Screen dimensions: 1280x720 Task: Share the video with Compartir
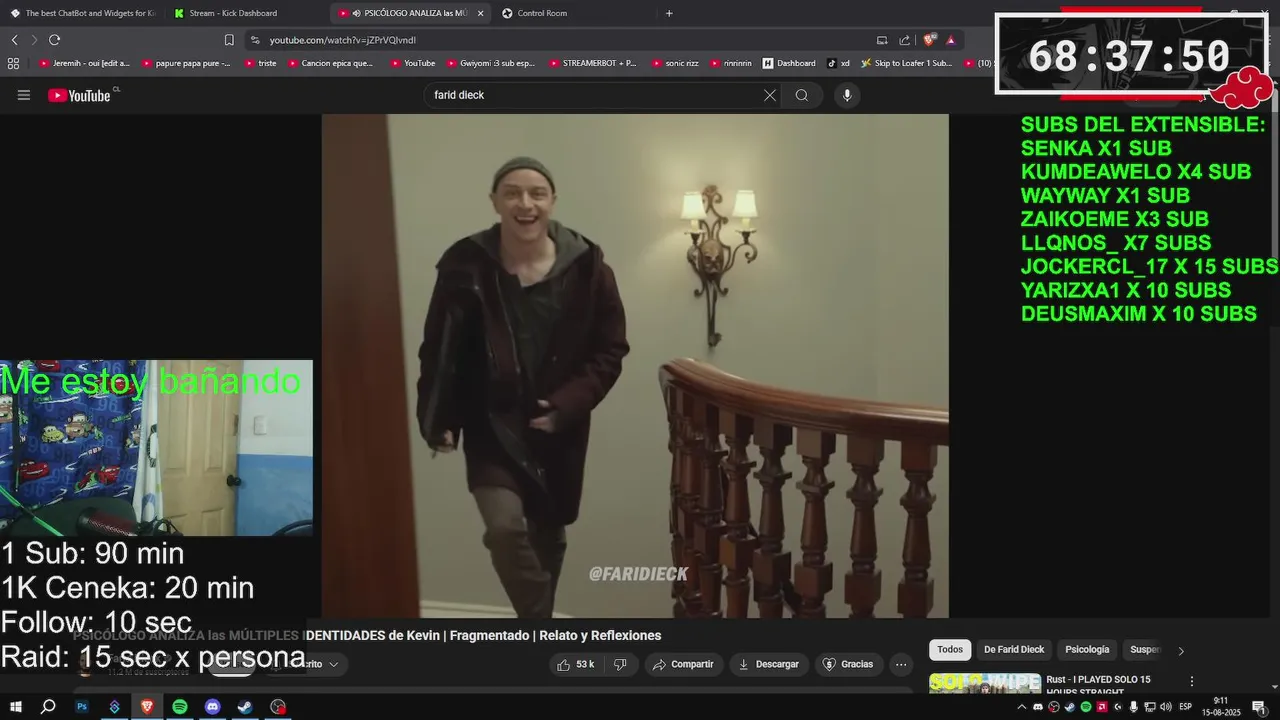click(683, 664)
